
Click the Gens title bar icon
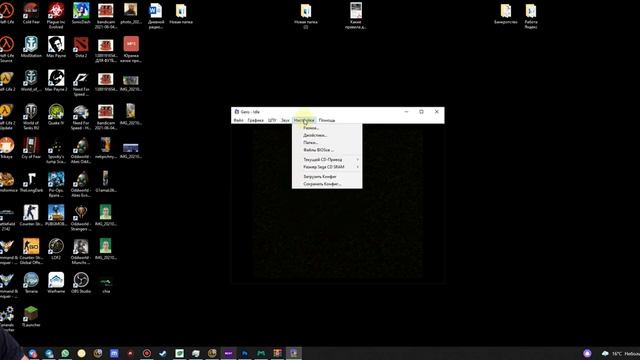click(236, 111)
